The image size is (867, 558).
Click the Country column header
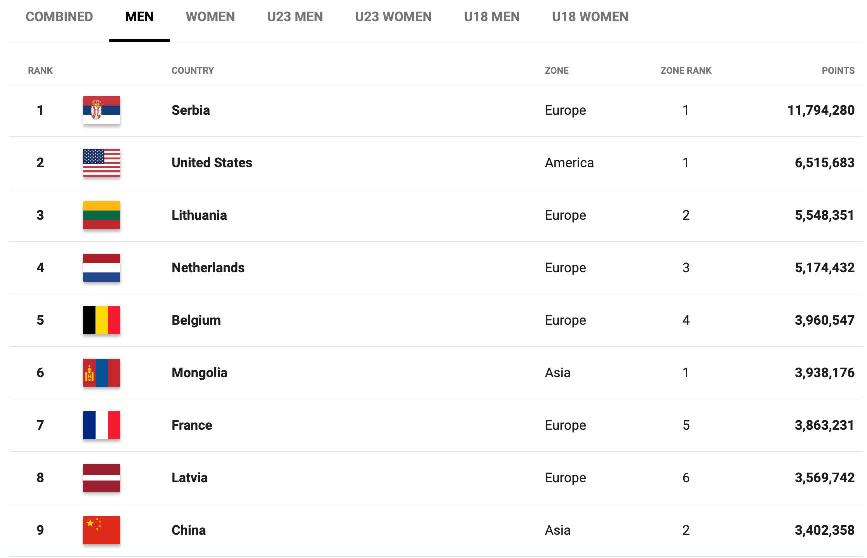click(x=193, y=71)
